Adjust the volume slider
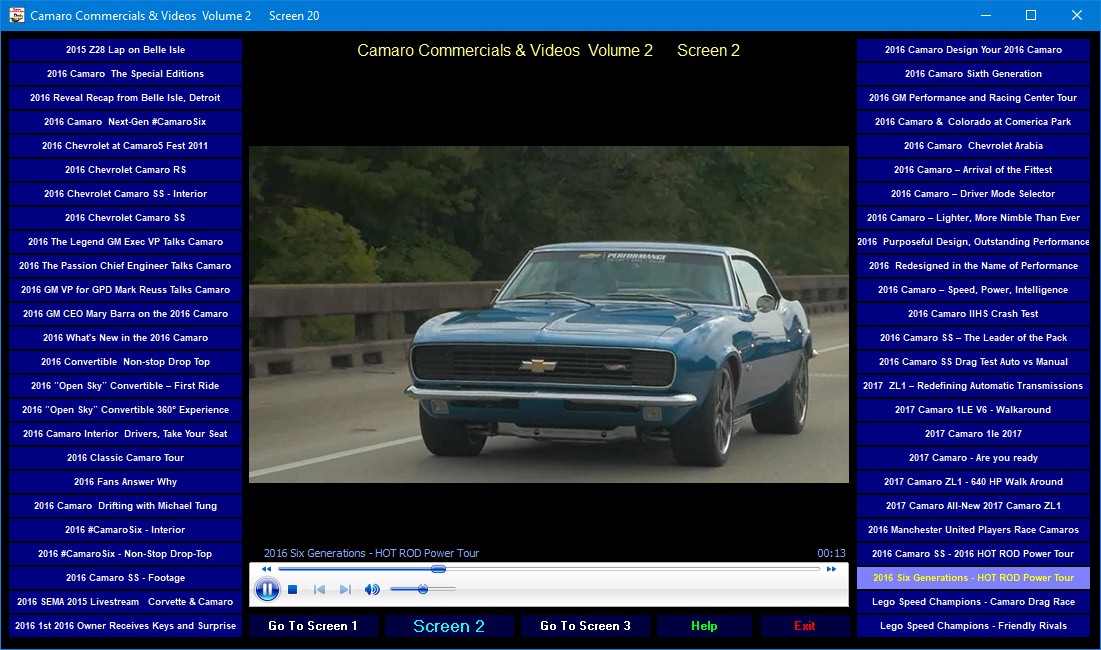This screenshot has height=650, width=1101. pos(423,590)
